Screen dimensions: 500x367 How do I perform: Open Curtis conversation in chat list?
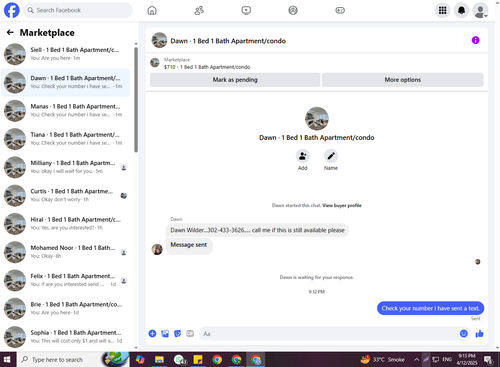click(x=66, y=195)
